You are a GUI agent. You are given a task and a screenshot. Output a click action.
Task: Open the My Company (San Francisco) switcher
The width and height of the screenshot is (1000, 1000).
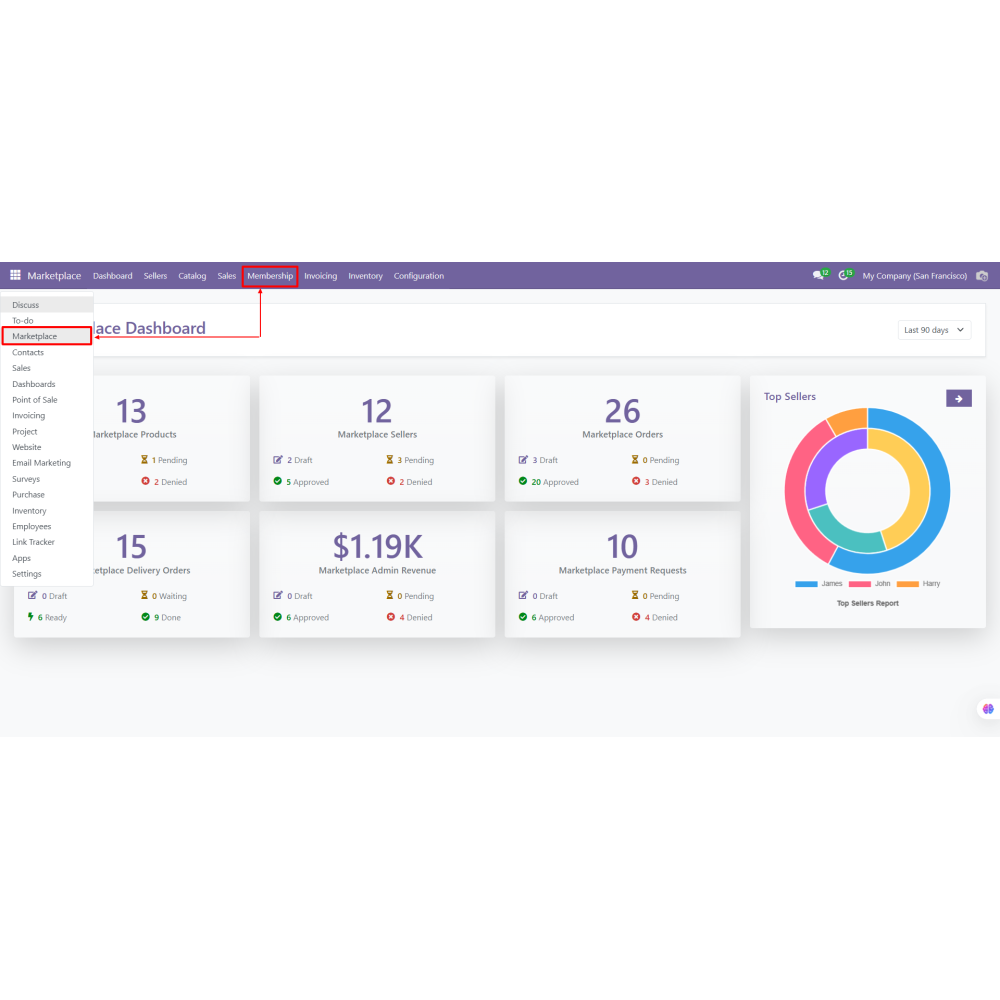(914, 276)
